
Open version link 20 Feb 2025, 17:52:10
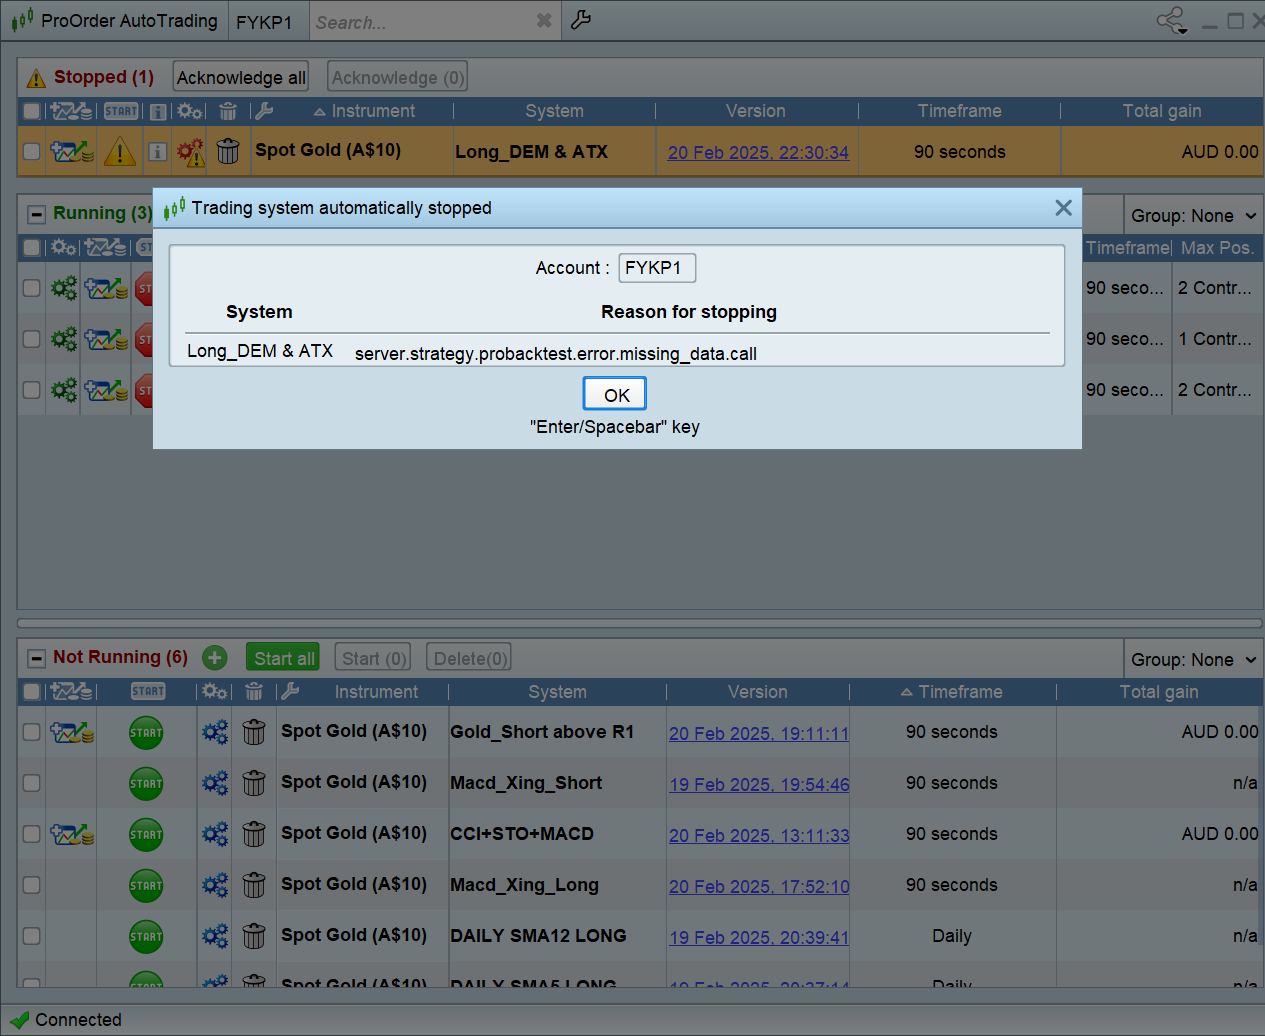pos(759,886)
